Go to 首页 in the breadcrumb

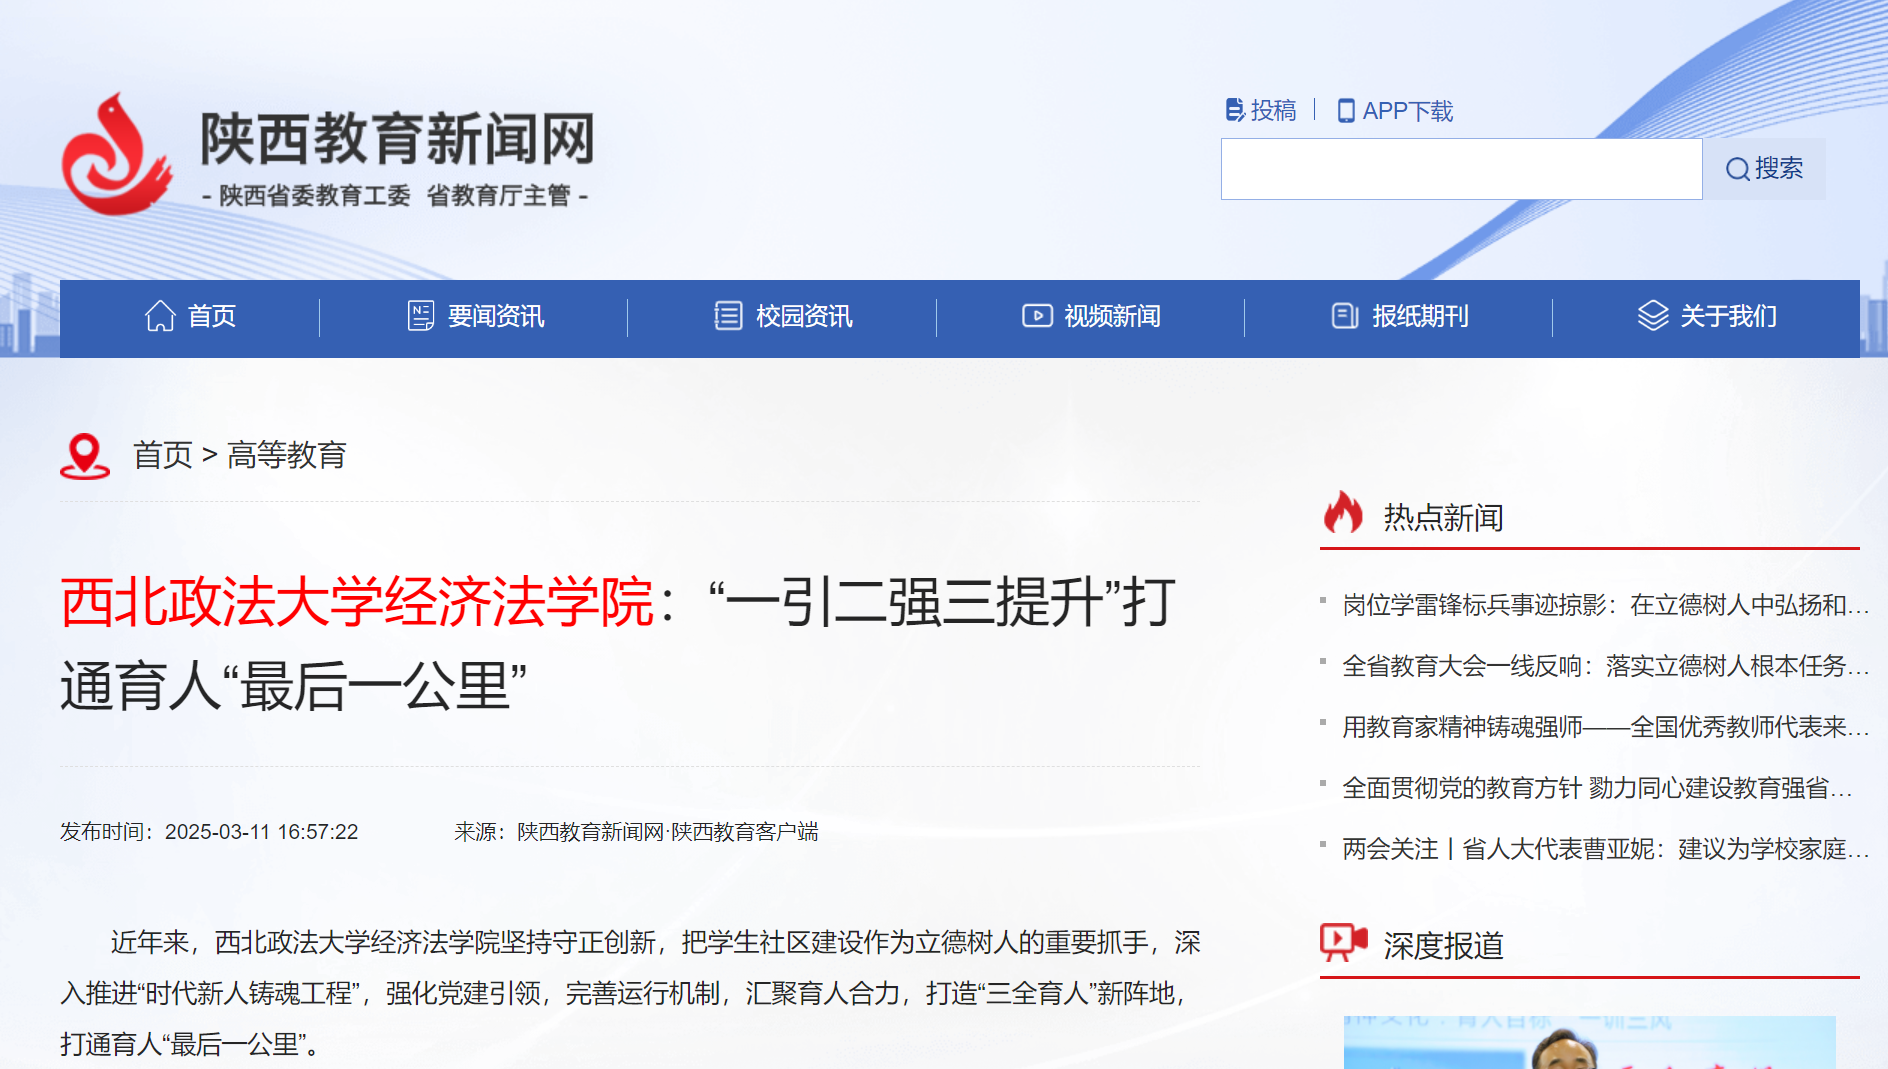point(162,456)
